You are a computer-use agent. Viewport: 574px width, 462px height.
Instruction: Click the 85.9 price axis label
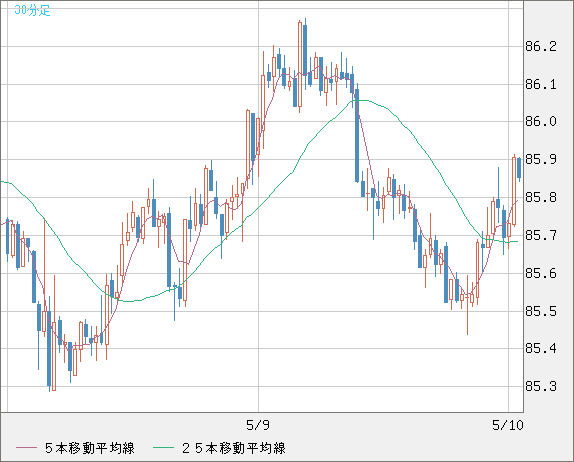541,159
